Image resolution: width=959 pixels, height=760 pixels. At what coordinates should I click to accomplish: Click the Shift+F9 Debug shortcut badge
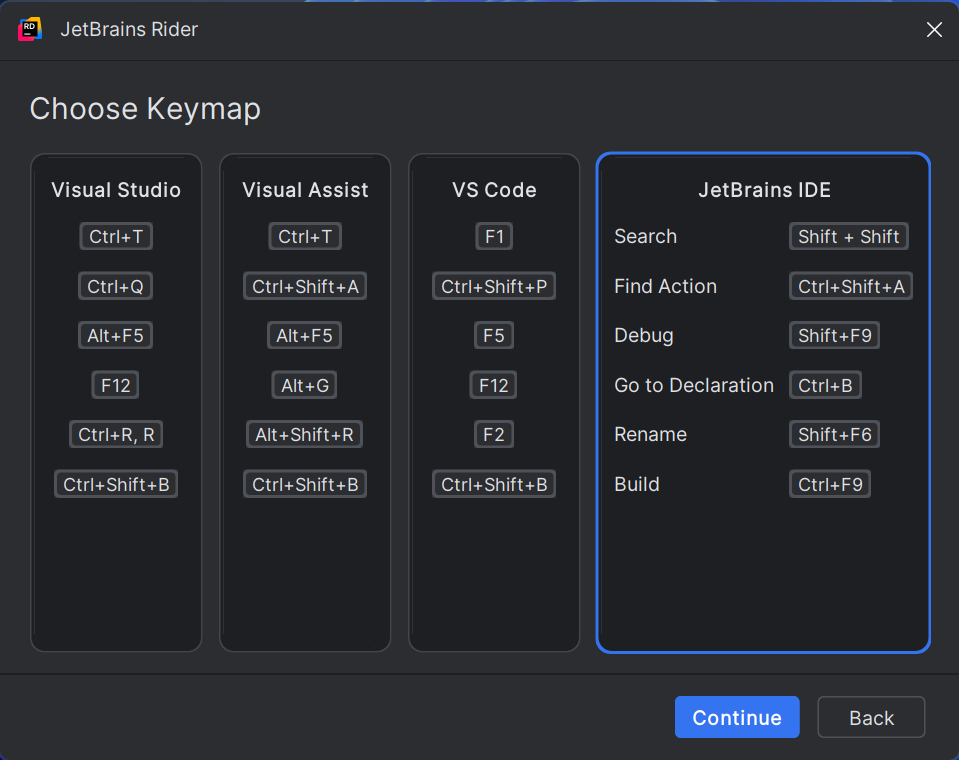pos(834,336)
